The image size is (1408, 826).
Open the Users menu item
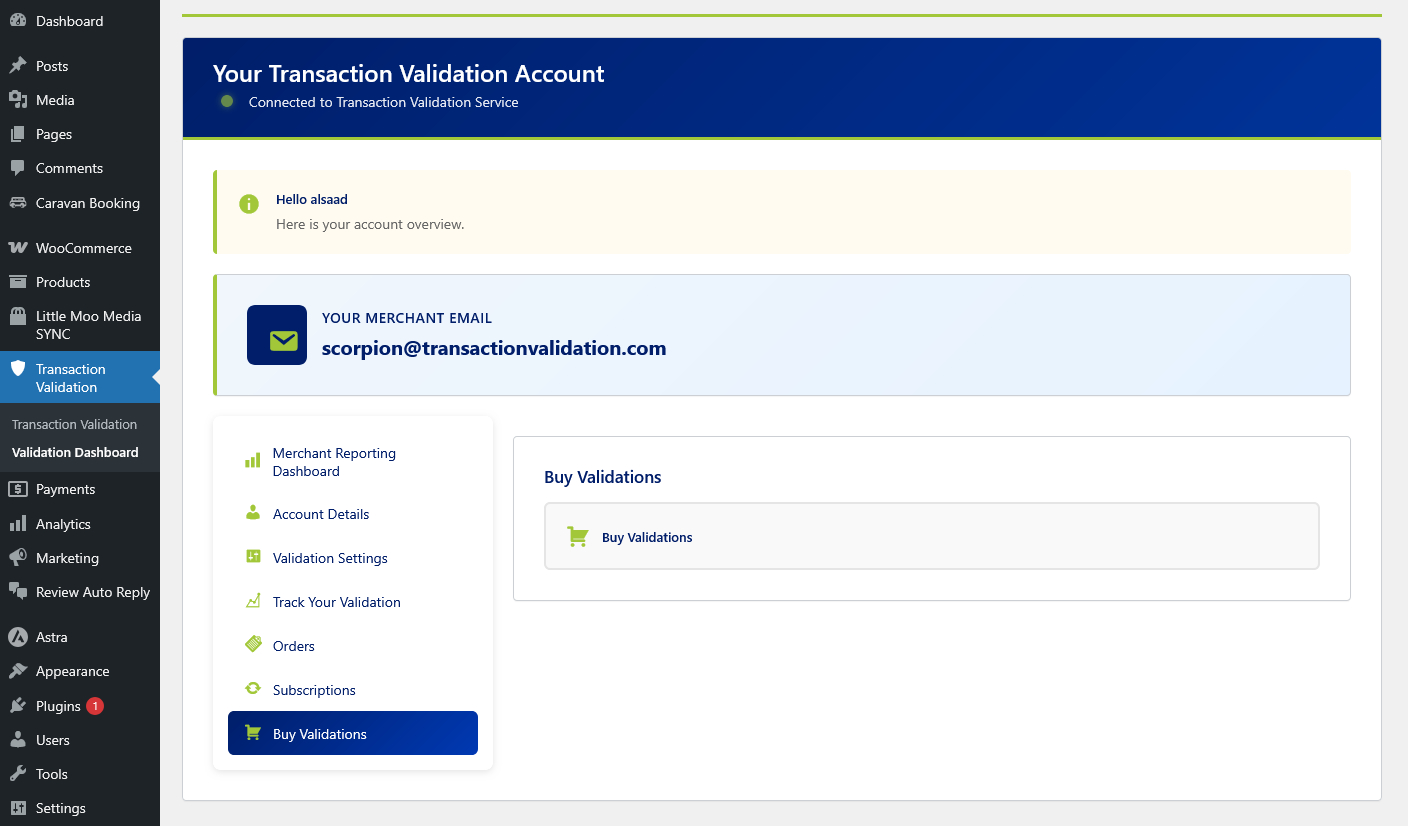click(x=80, y=740)
